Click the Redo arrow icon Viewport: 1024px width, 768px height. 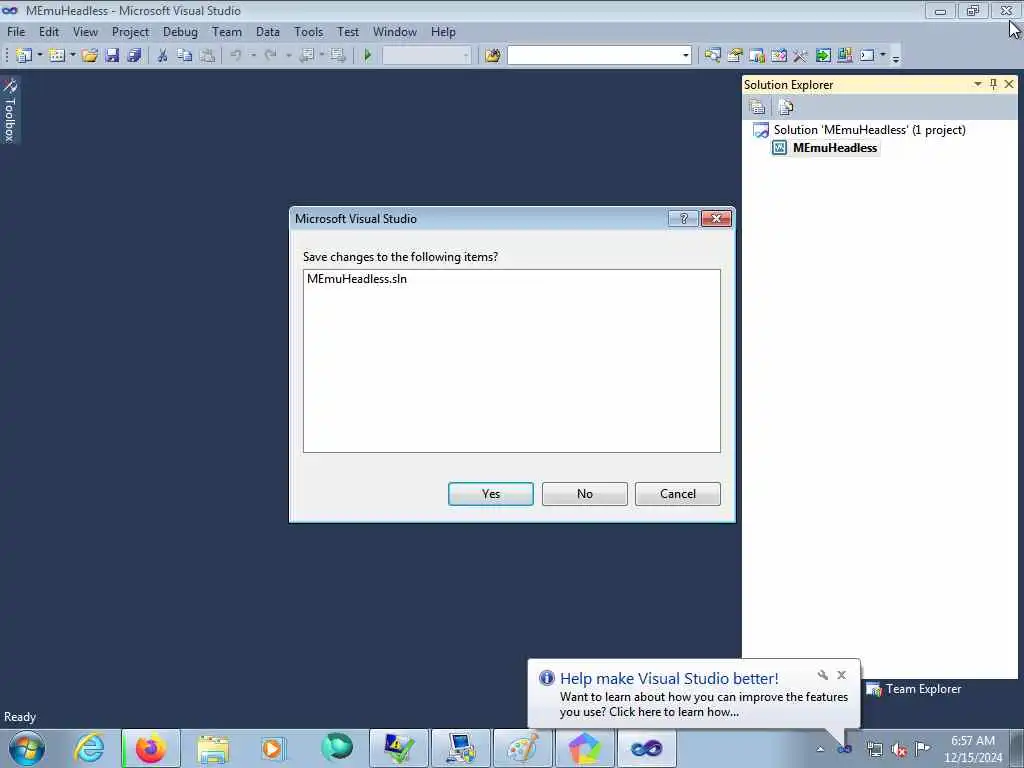point(270,56)
